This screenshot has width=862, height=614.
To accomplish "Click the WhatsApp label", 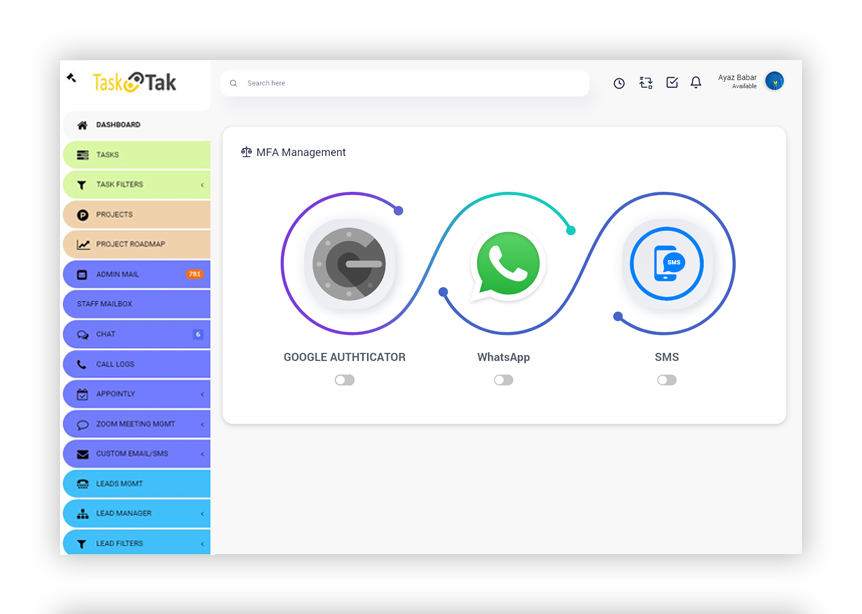I will 504,357.
